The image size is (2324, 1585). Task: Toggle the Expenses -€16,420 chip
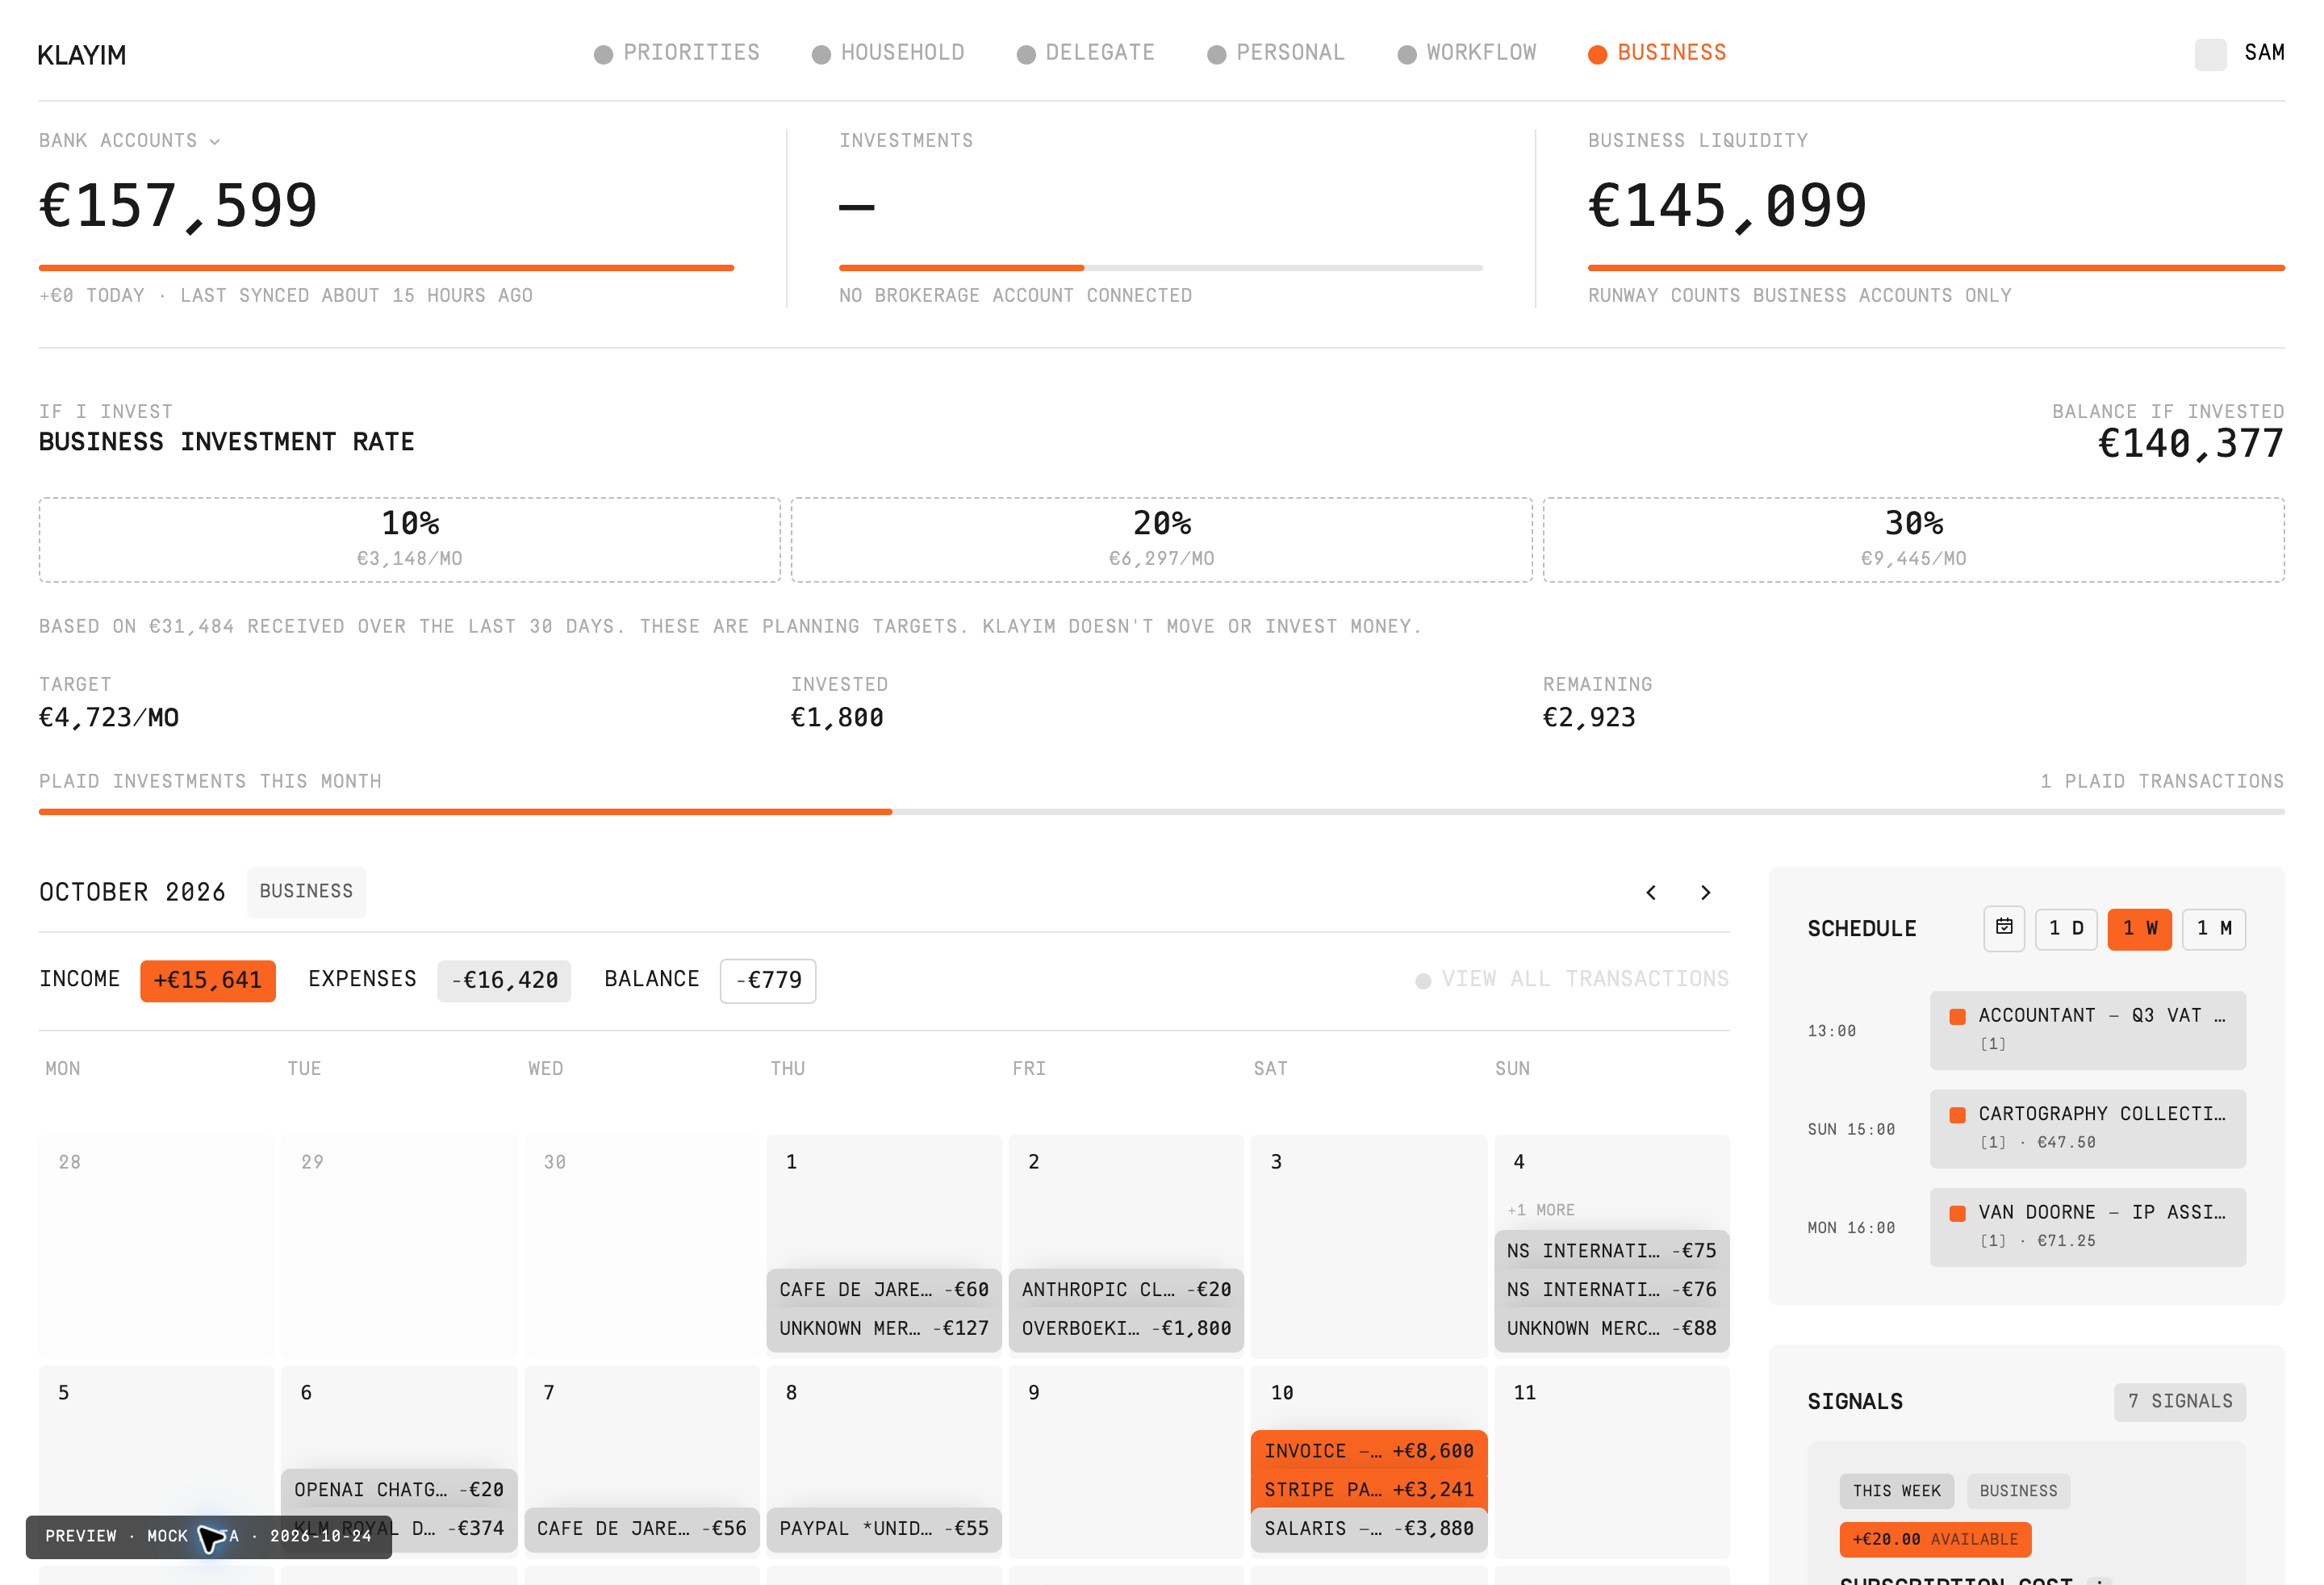coord(504,980)
